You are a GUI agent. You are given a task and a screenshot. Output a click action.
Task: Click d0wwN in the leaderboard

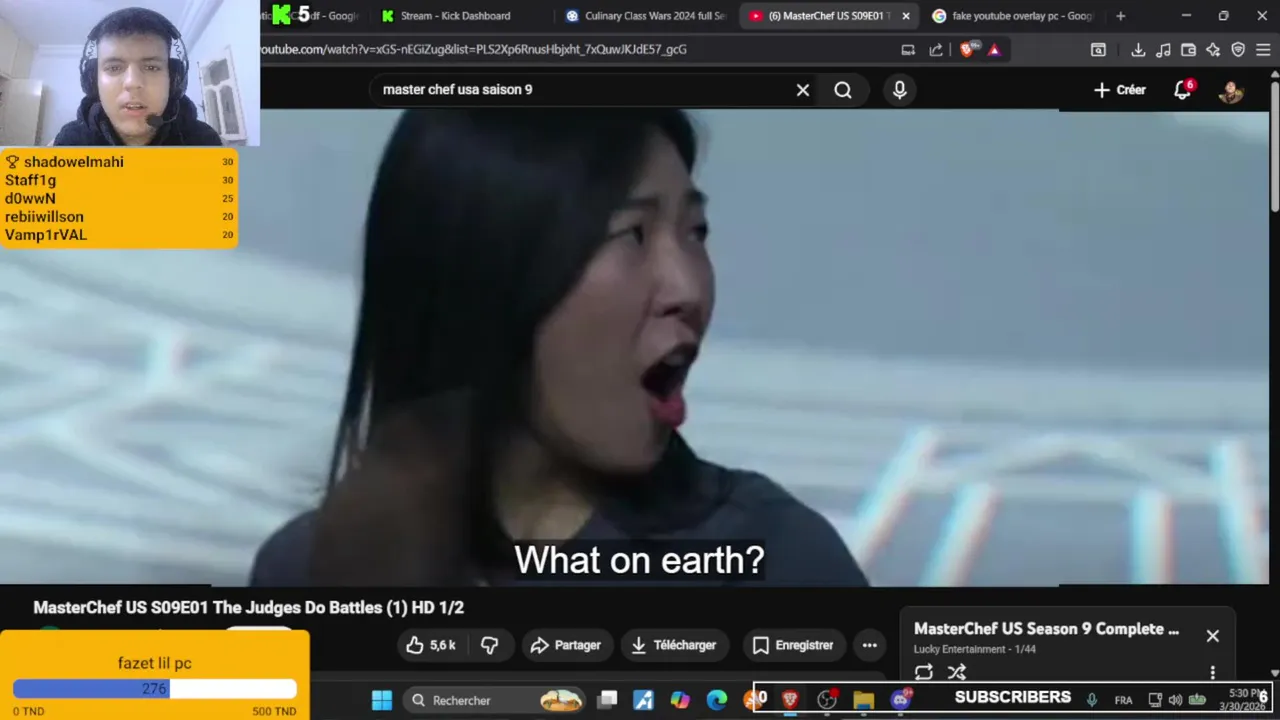pos(30,198)
